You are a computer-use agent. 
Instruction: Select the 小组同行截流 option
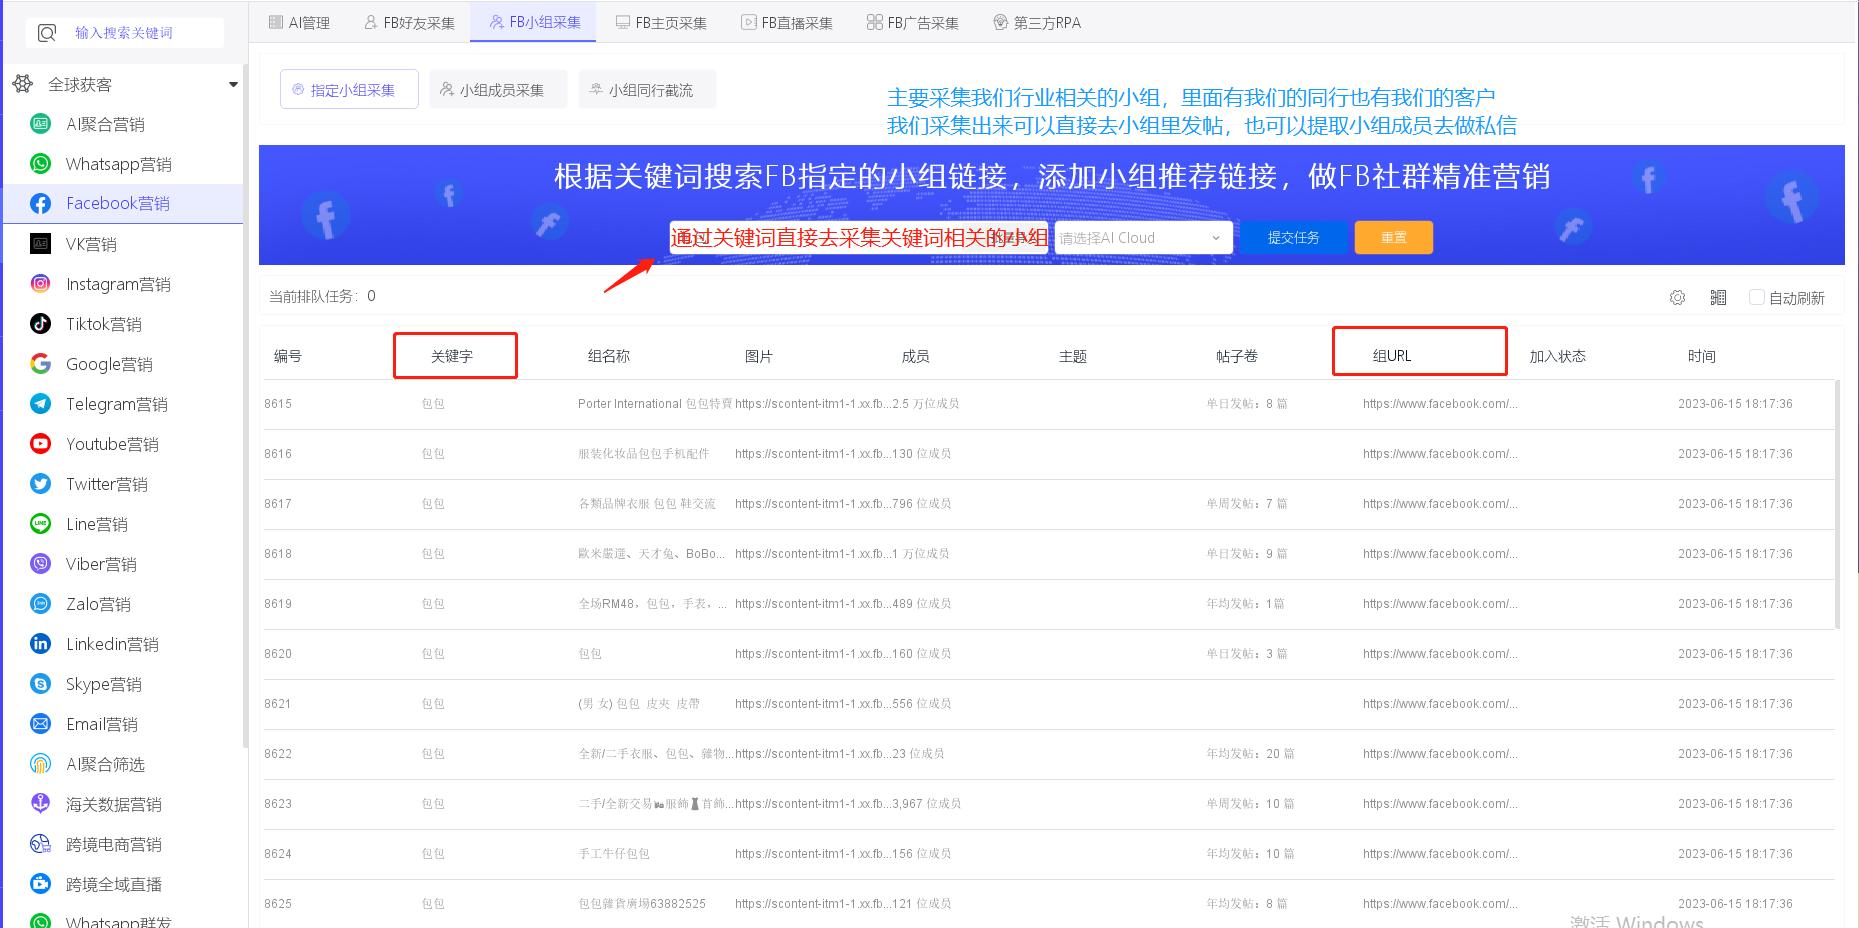tap(647, 89)
